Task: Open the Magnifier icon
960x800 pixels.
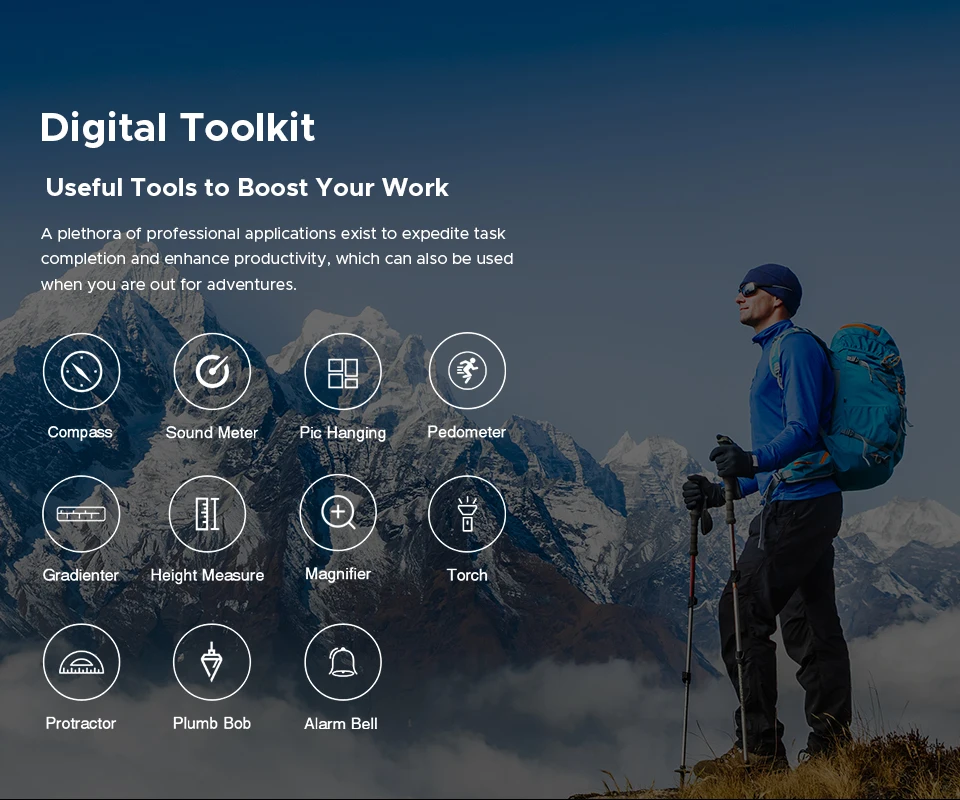Action: coord(338,513)
